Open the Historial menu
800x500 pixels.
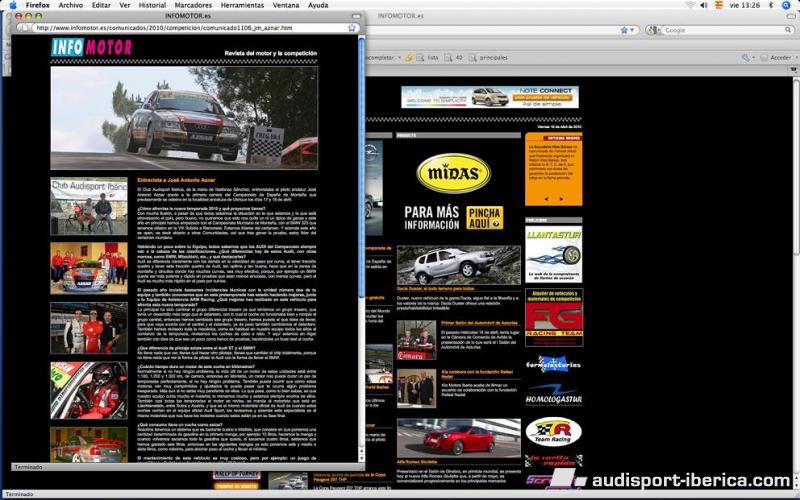coord(152,5)
